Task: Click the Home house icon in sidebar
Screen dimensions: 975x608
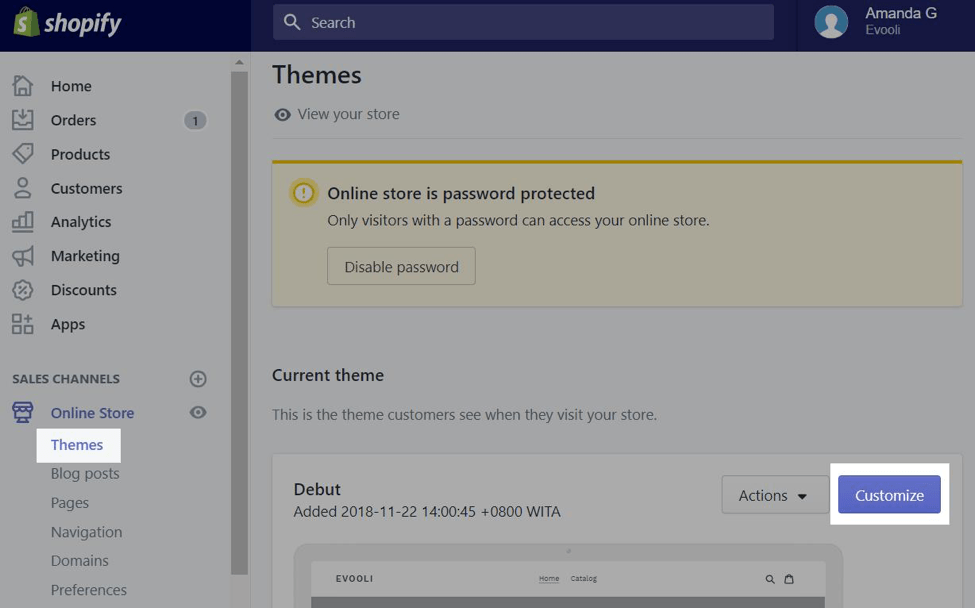Action: tap(22, 86)
